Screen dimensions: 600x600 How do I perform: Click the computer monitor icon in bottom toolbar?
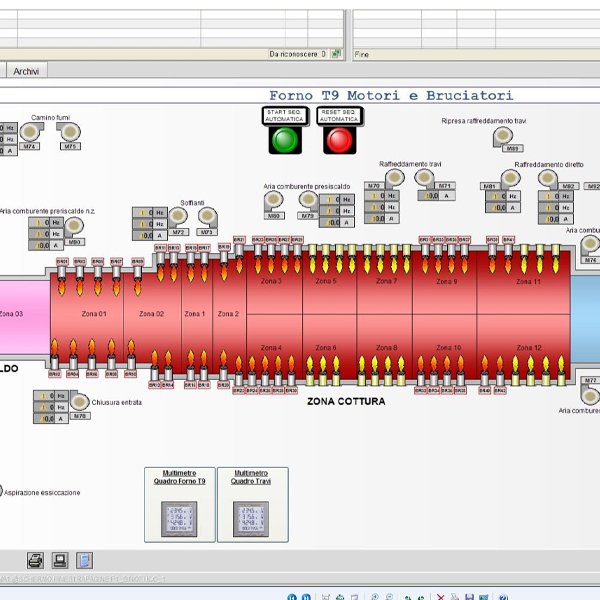pyautogui.click(x=60, y=560)
